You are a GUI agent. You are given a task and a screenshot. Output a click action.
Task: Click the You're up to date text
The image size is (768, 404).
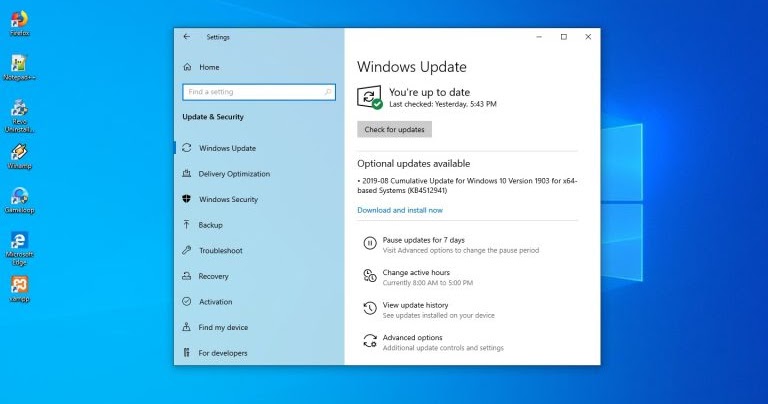pyautogui.click(x=430, y=92)
